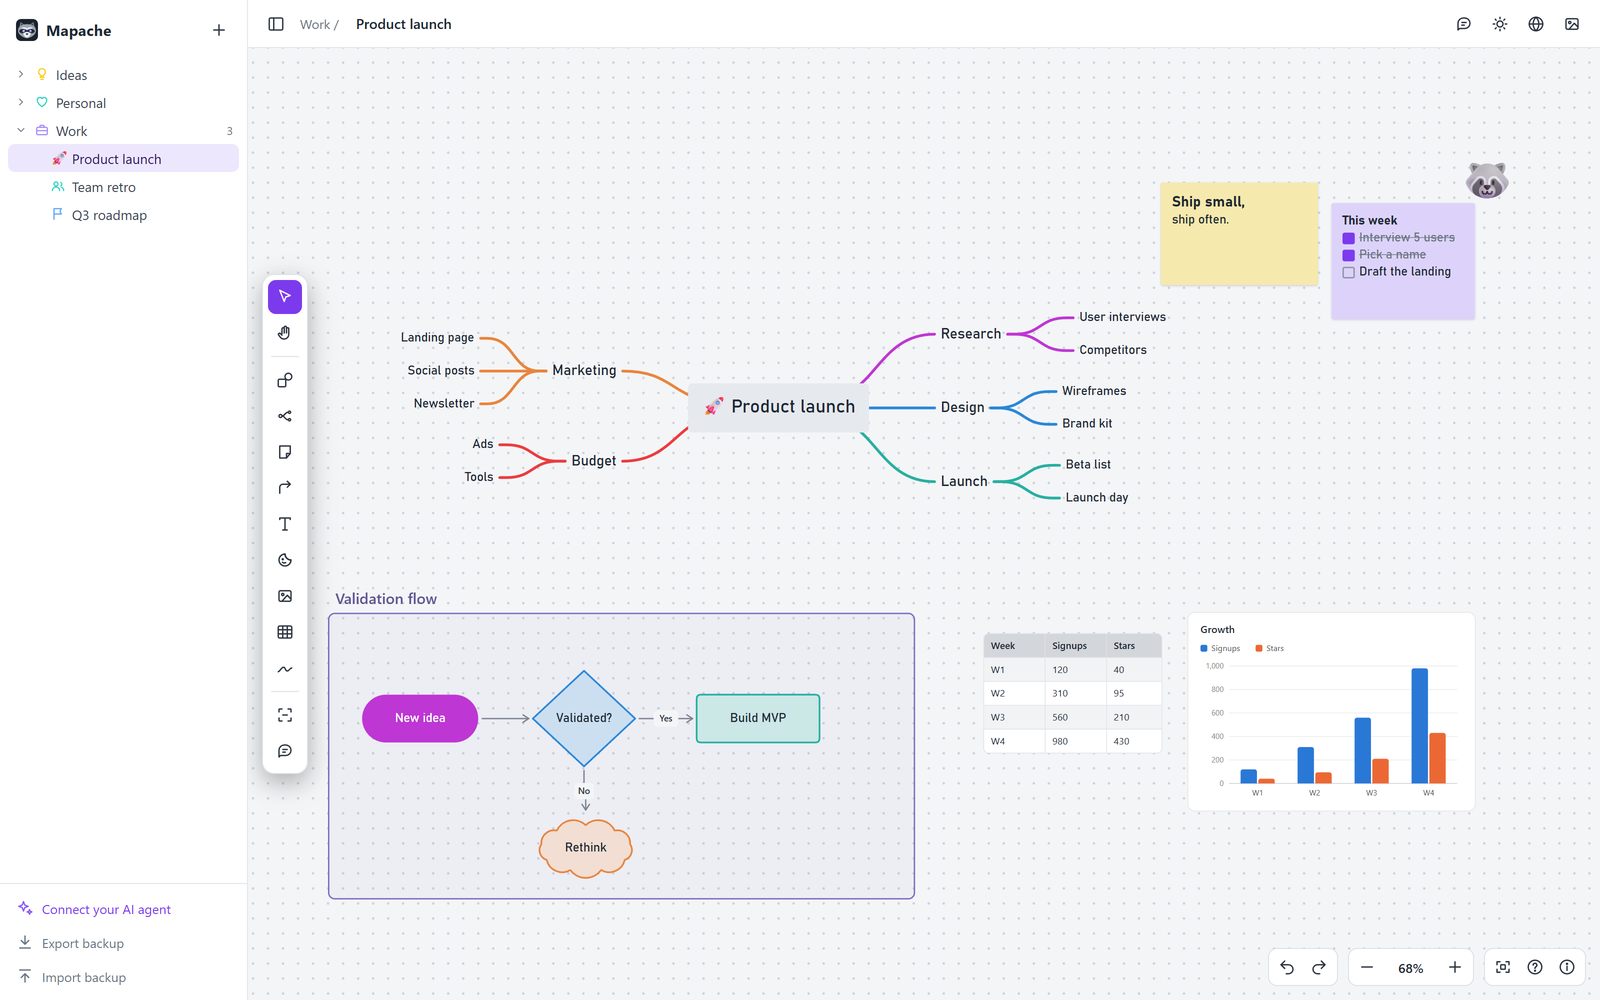Redo the last action
The width and height of the screenshot is (1600, 1000).
coord(1319,967)
